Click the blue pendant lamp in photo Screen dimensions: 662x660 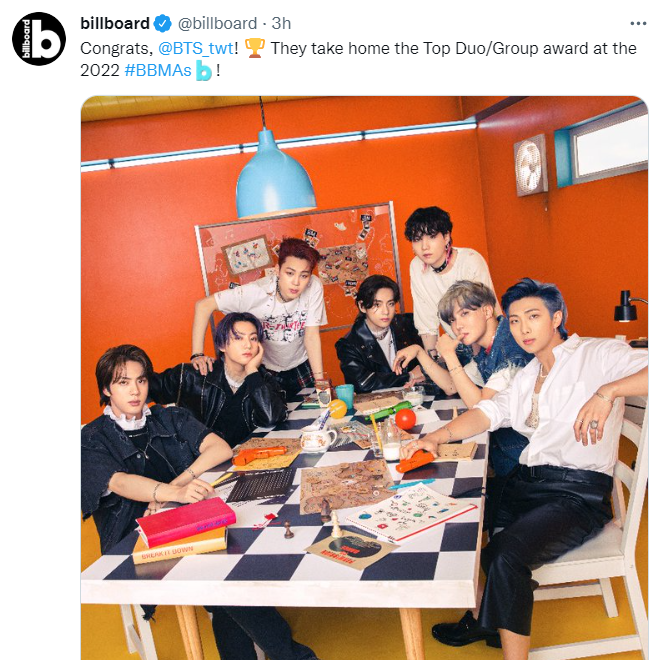pos(275,175)
